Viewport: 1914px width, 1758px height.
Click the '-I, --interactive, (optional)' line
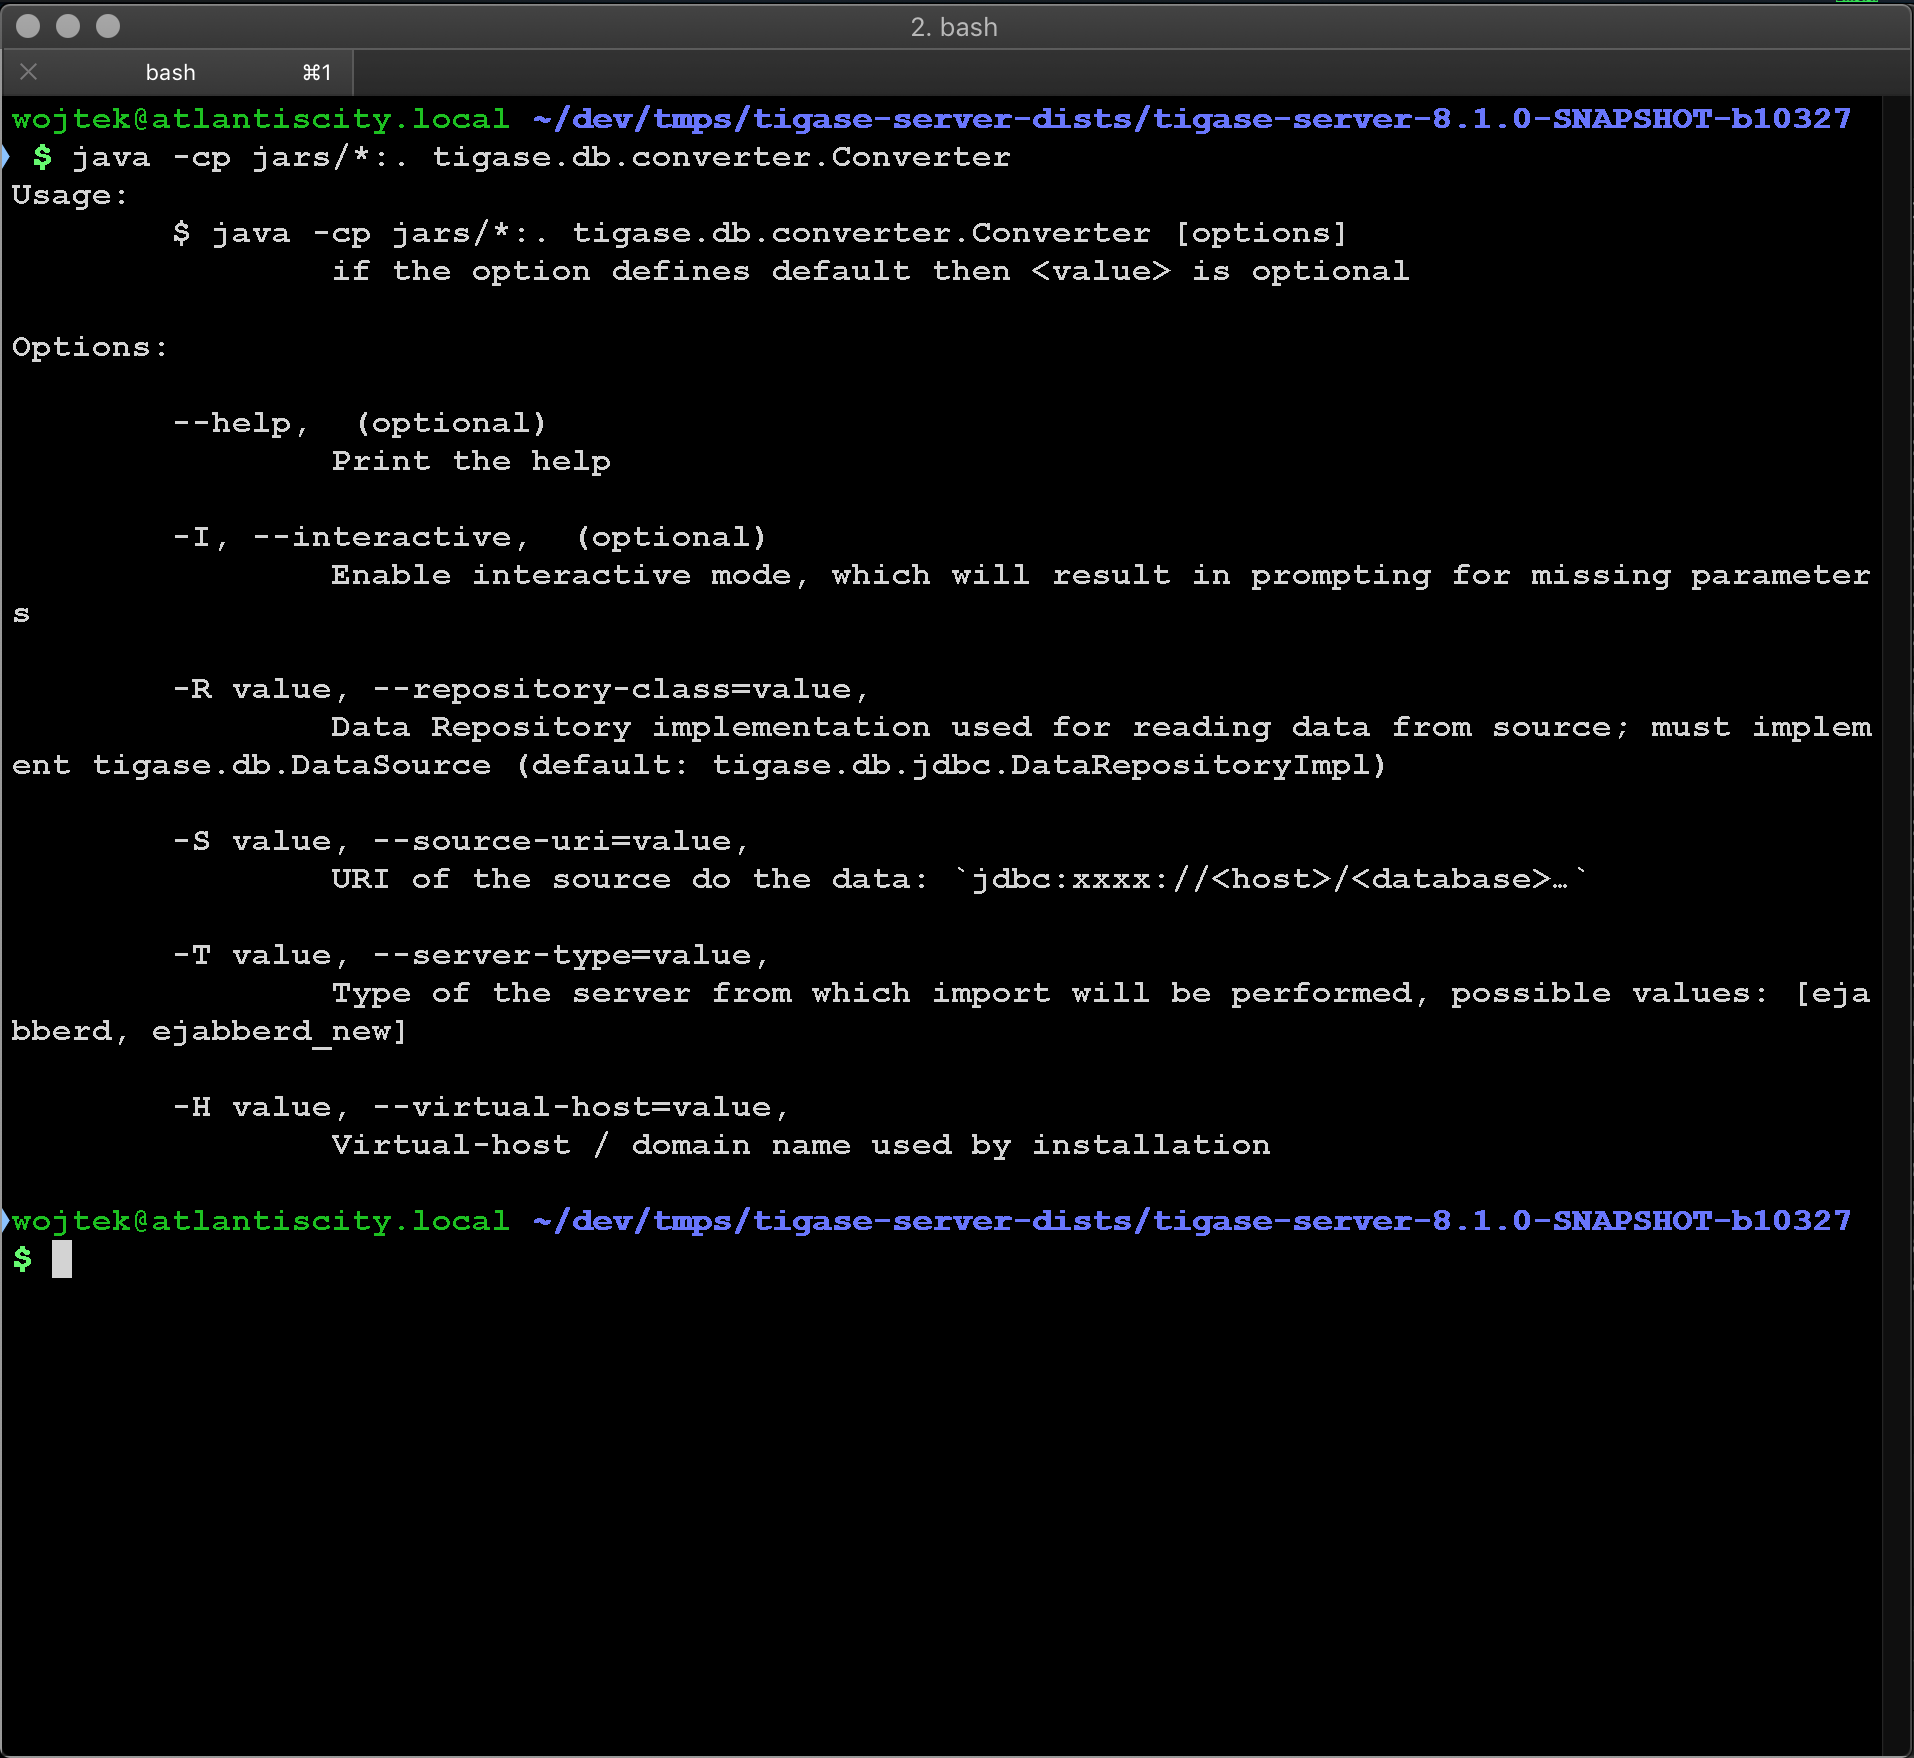click(470, 537)
